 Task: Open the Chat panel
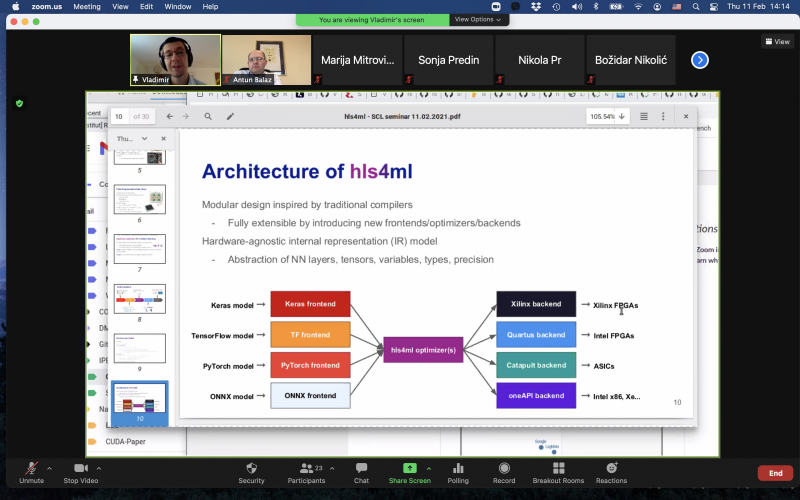[x=361, y=472]
